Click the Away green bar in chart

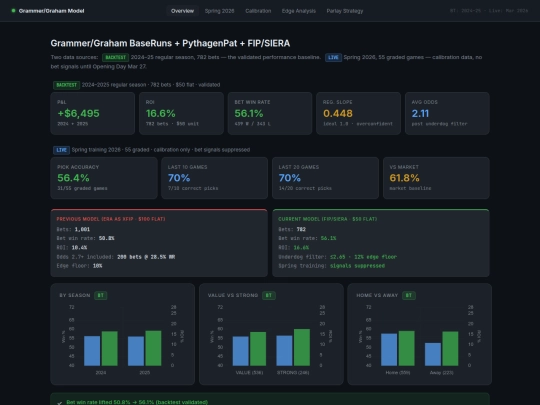[x=450, y=349]
